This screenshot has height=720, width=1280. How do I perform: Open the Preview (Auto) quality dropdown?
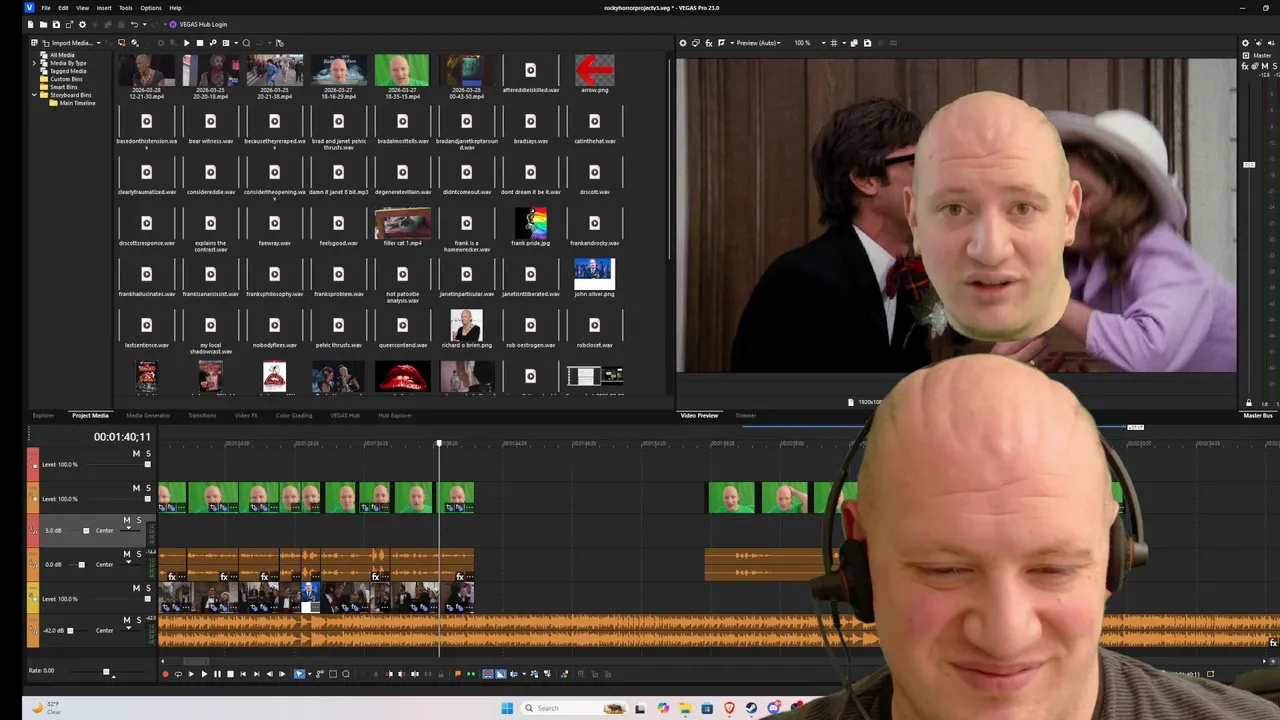tap(757, 43)
